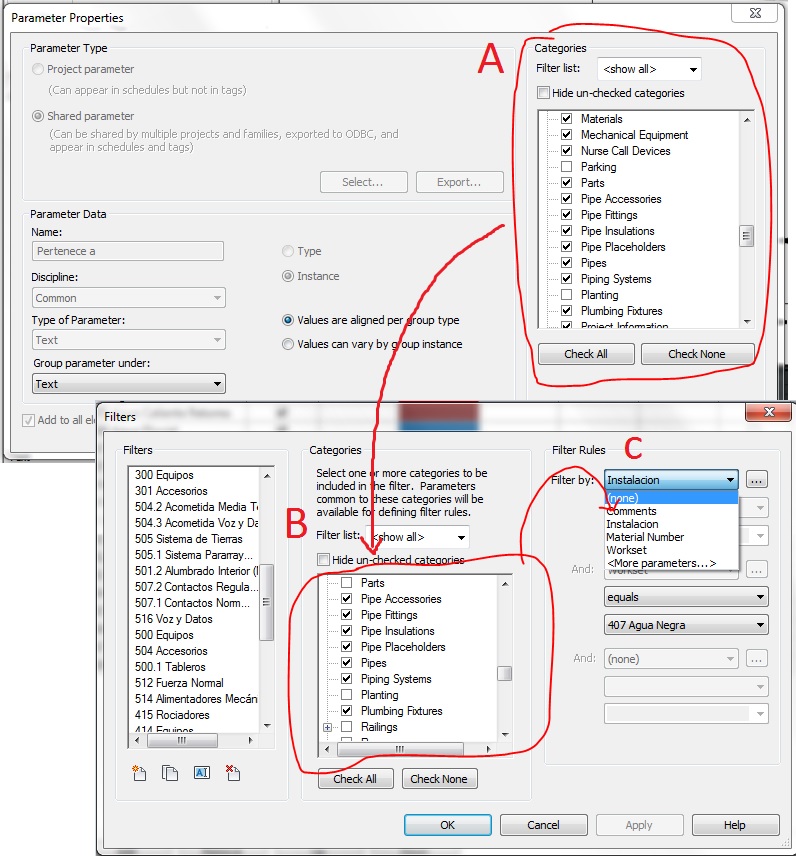Image resolution: width=796 pixels, height=856 pixels.
Task: Click Check None in Parameter Properties
Action: coord(697,354)
